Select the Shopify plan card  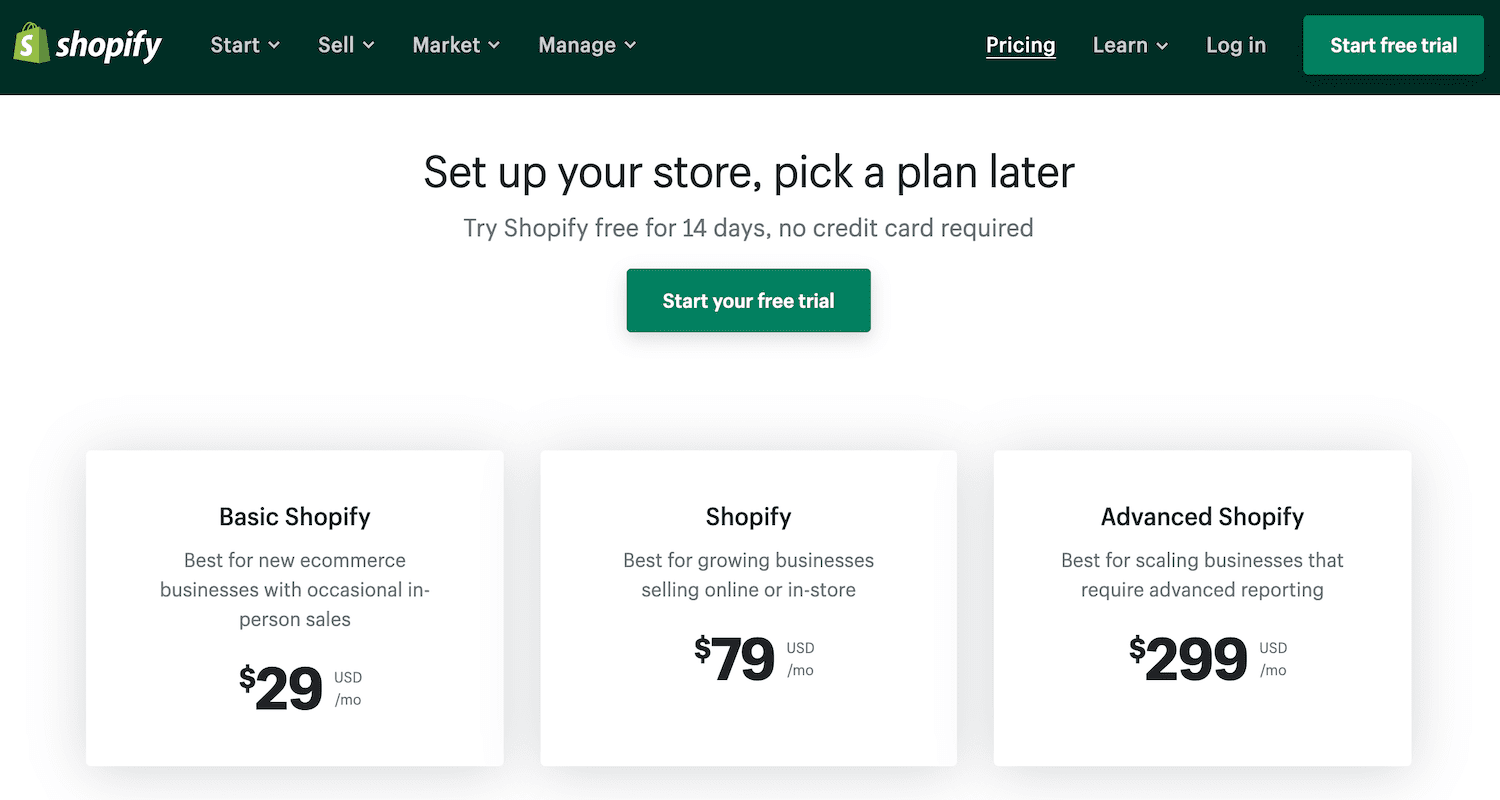748,607
